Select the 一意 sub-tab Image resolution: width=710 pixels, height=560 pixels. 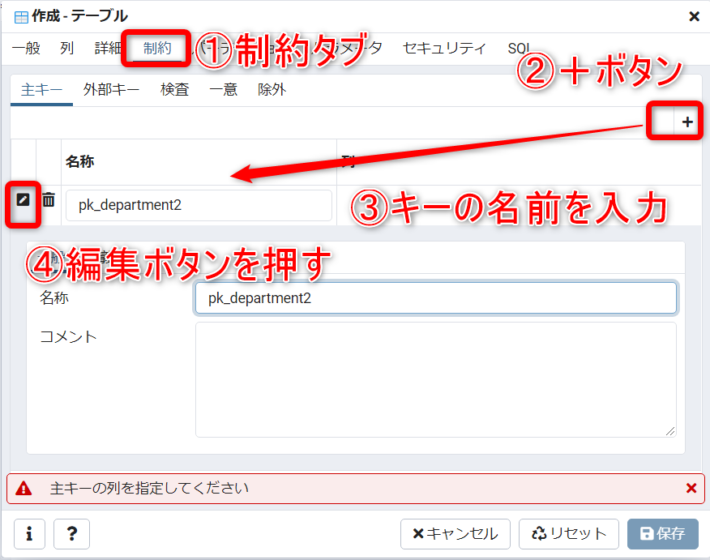click(224, 89)
